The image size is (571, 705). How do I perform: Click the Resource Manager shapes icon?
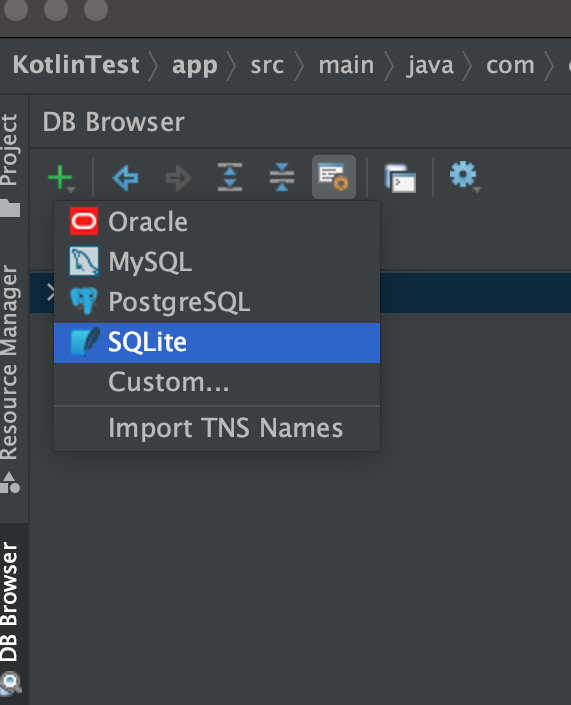(x=10, y=483)
